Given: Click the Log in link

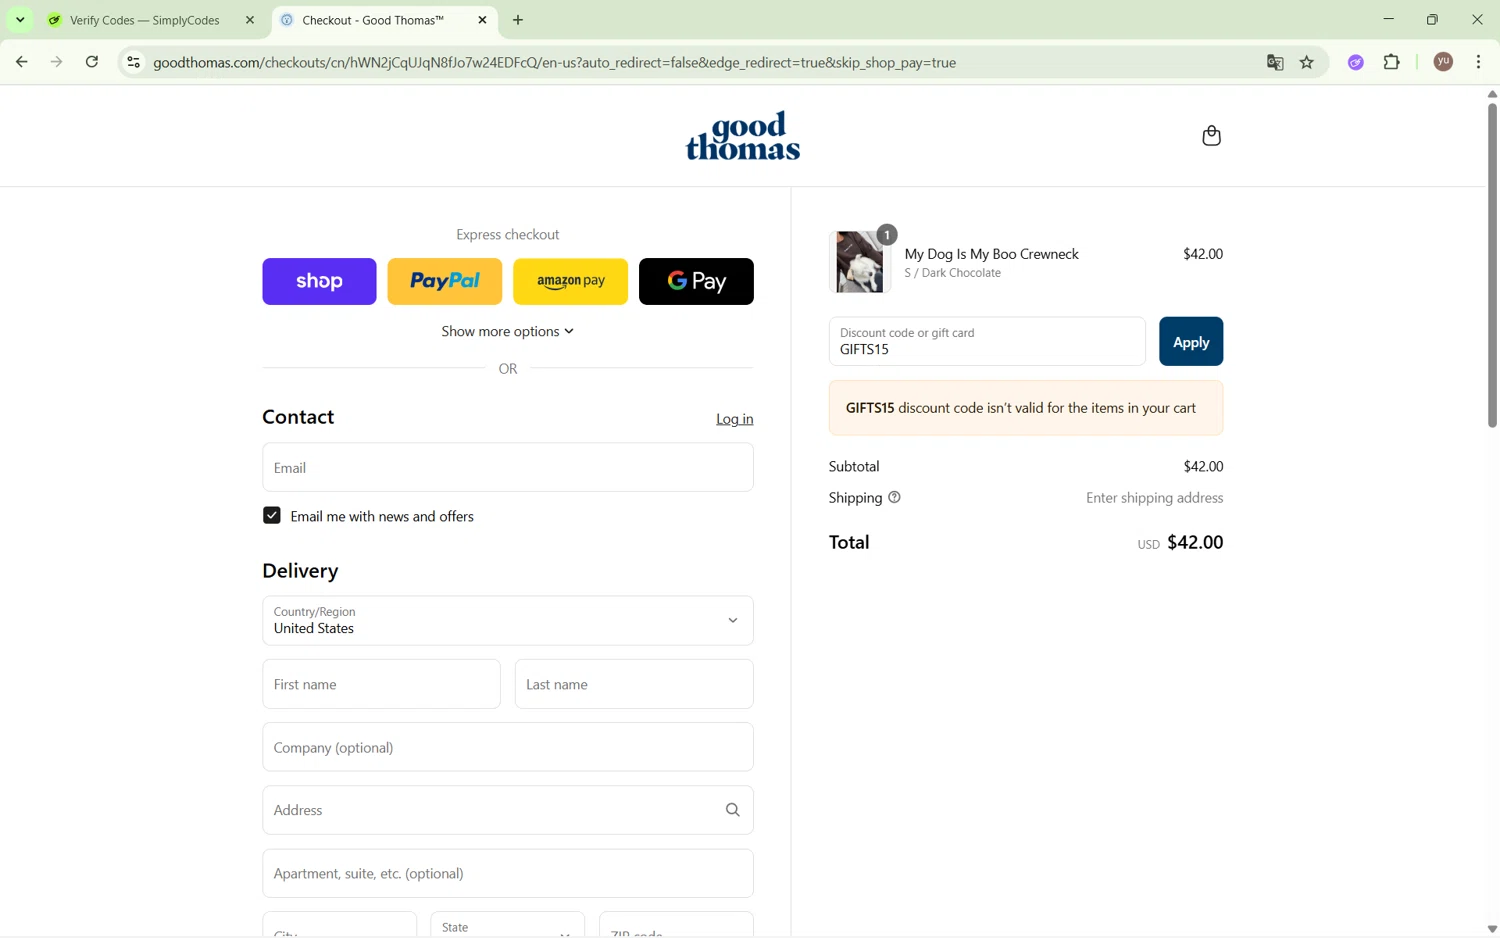Looking at the screenshot, I should [x=735, y=419].
